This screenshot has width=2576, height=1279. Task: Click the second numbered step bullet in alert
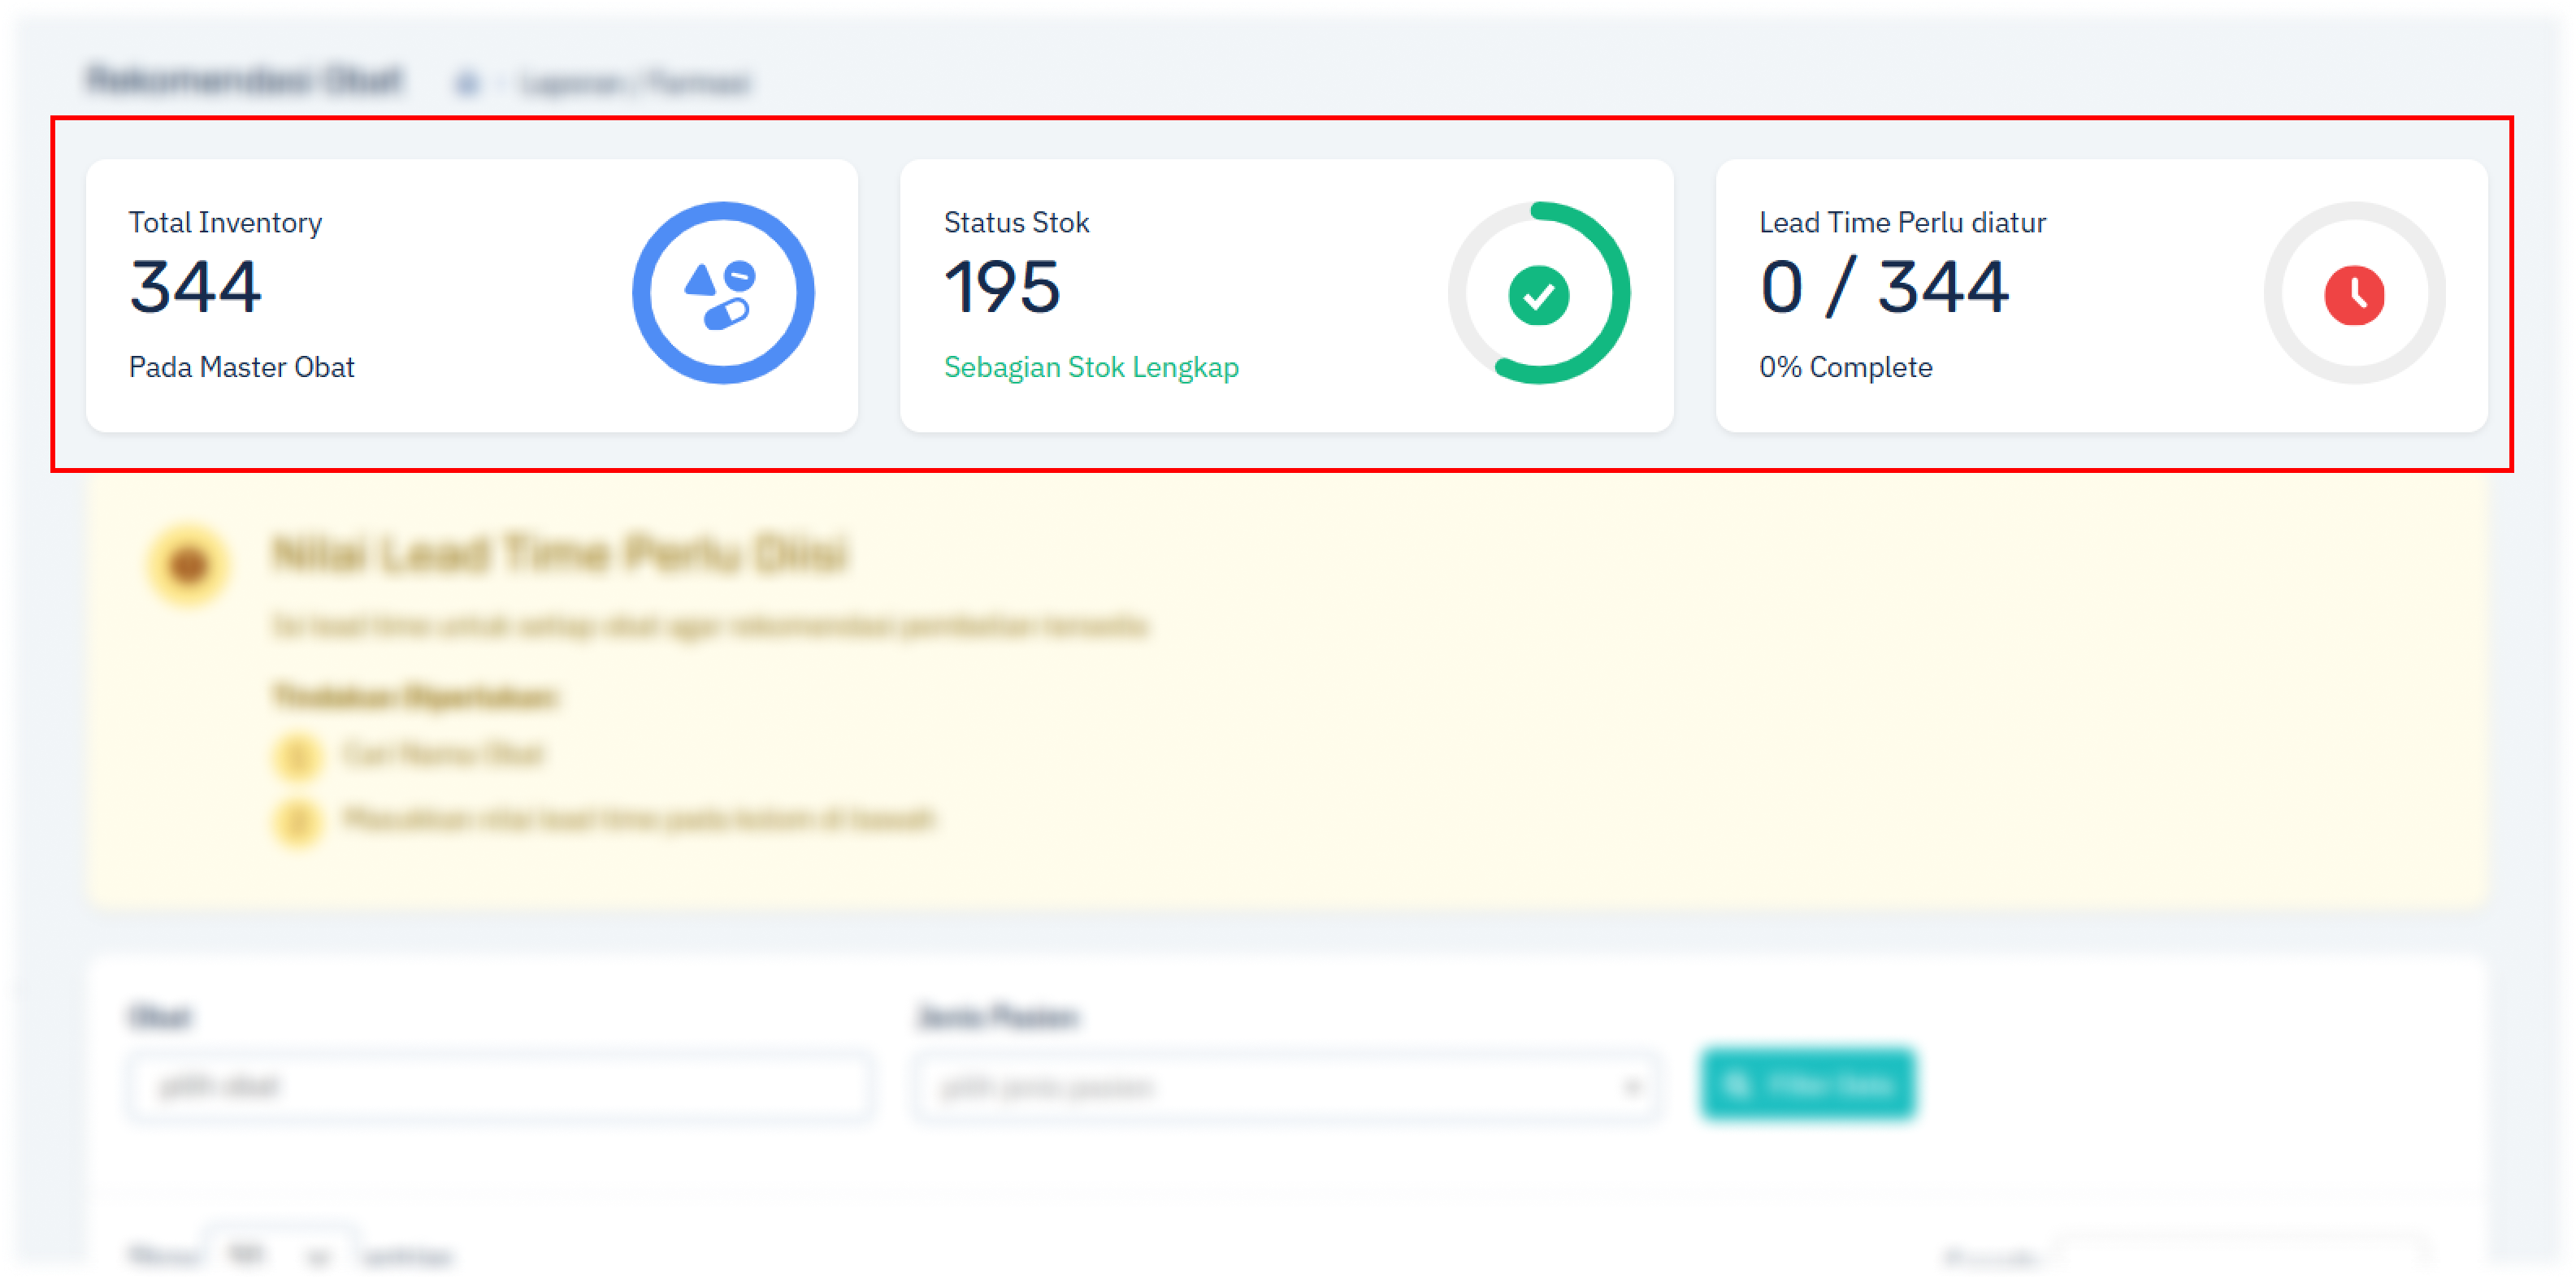pos(297,822)
